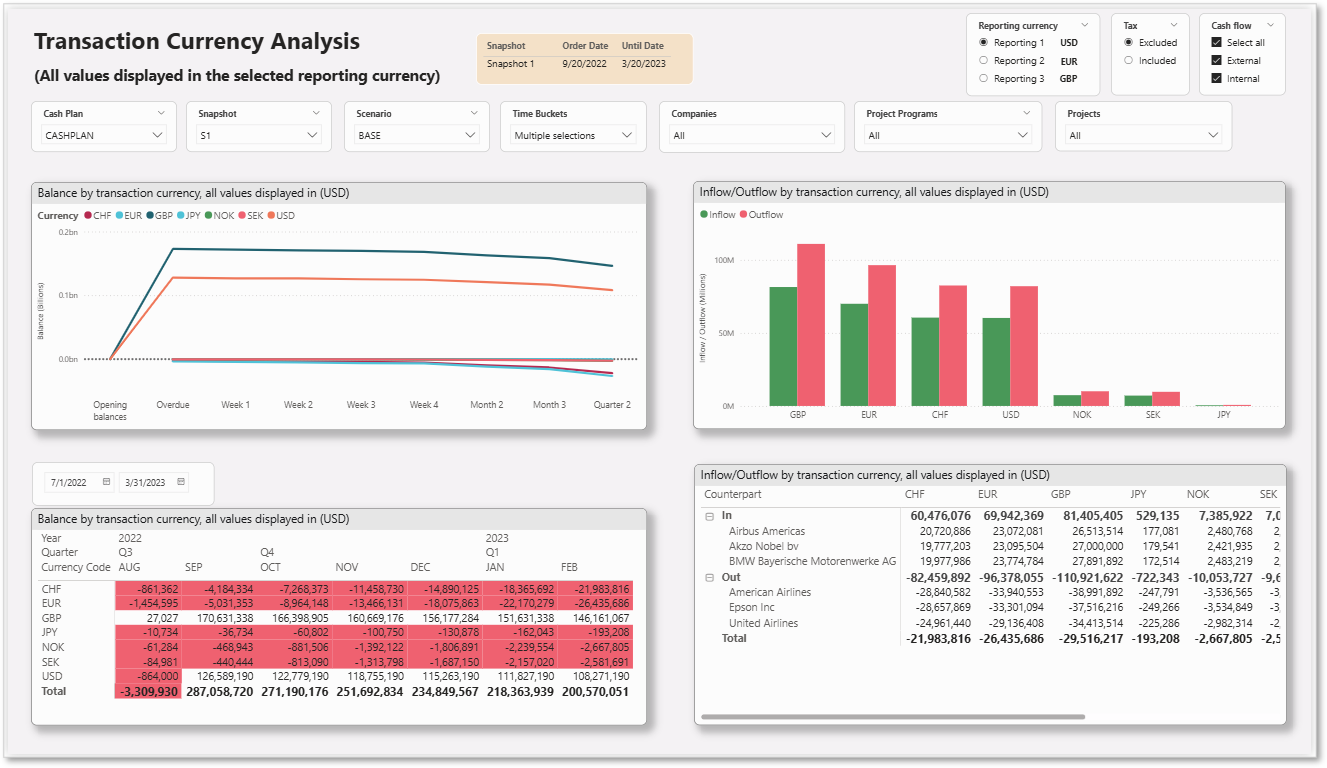
Task: Click USD legend marker in balance chart
Action: click(270, 216)
